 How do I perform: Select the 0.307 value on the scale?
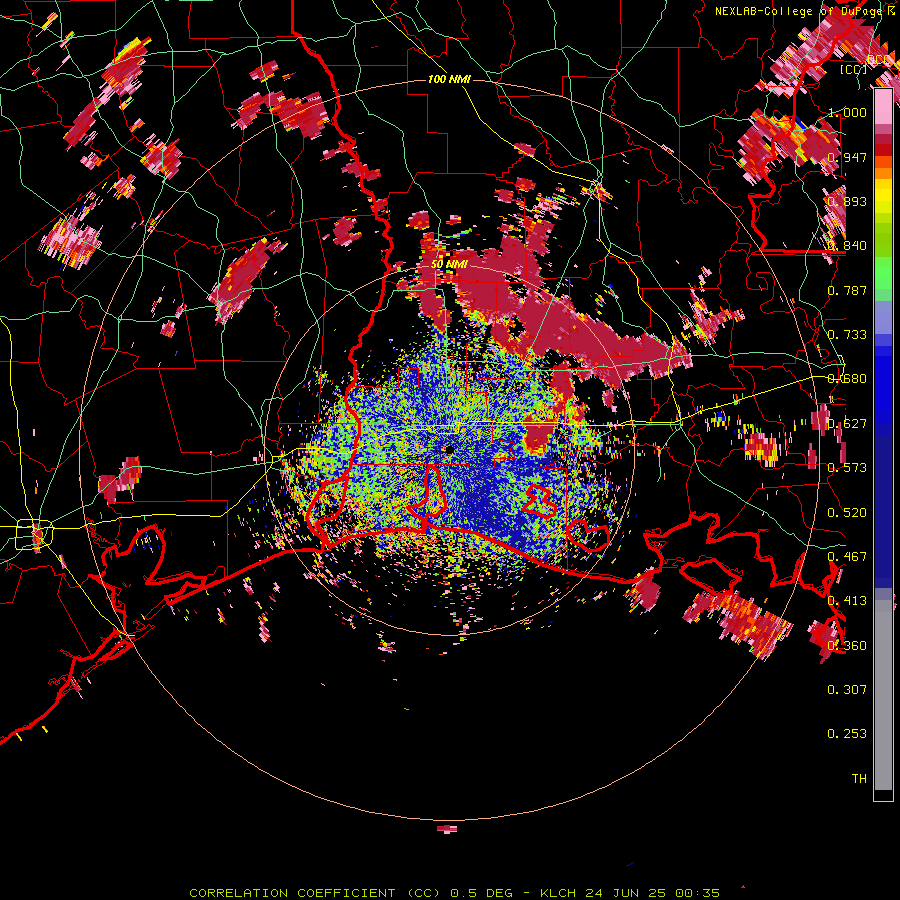[x=847, y=690]
